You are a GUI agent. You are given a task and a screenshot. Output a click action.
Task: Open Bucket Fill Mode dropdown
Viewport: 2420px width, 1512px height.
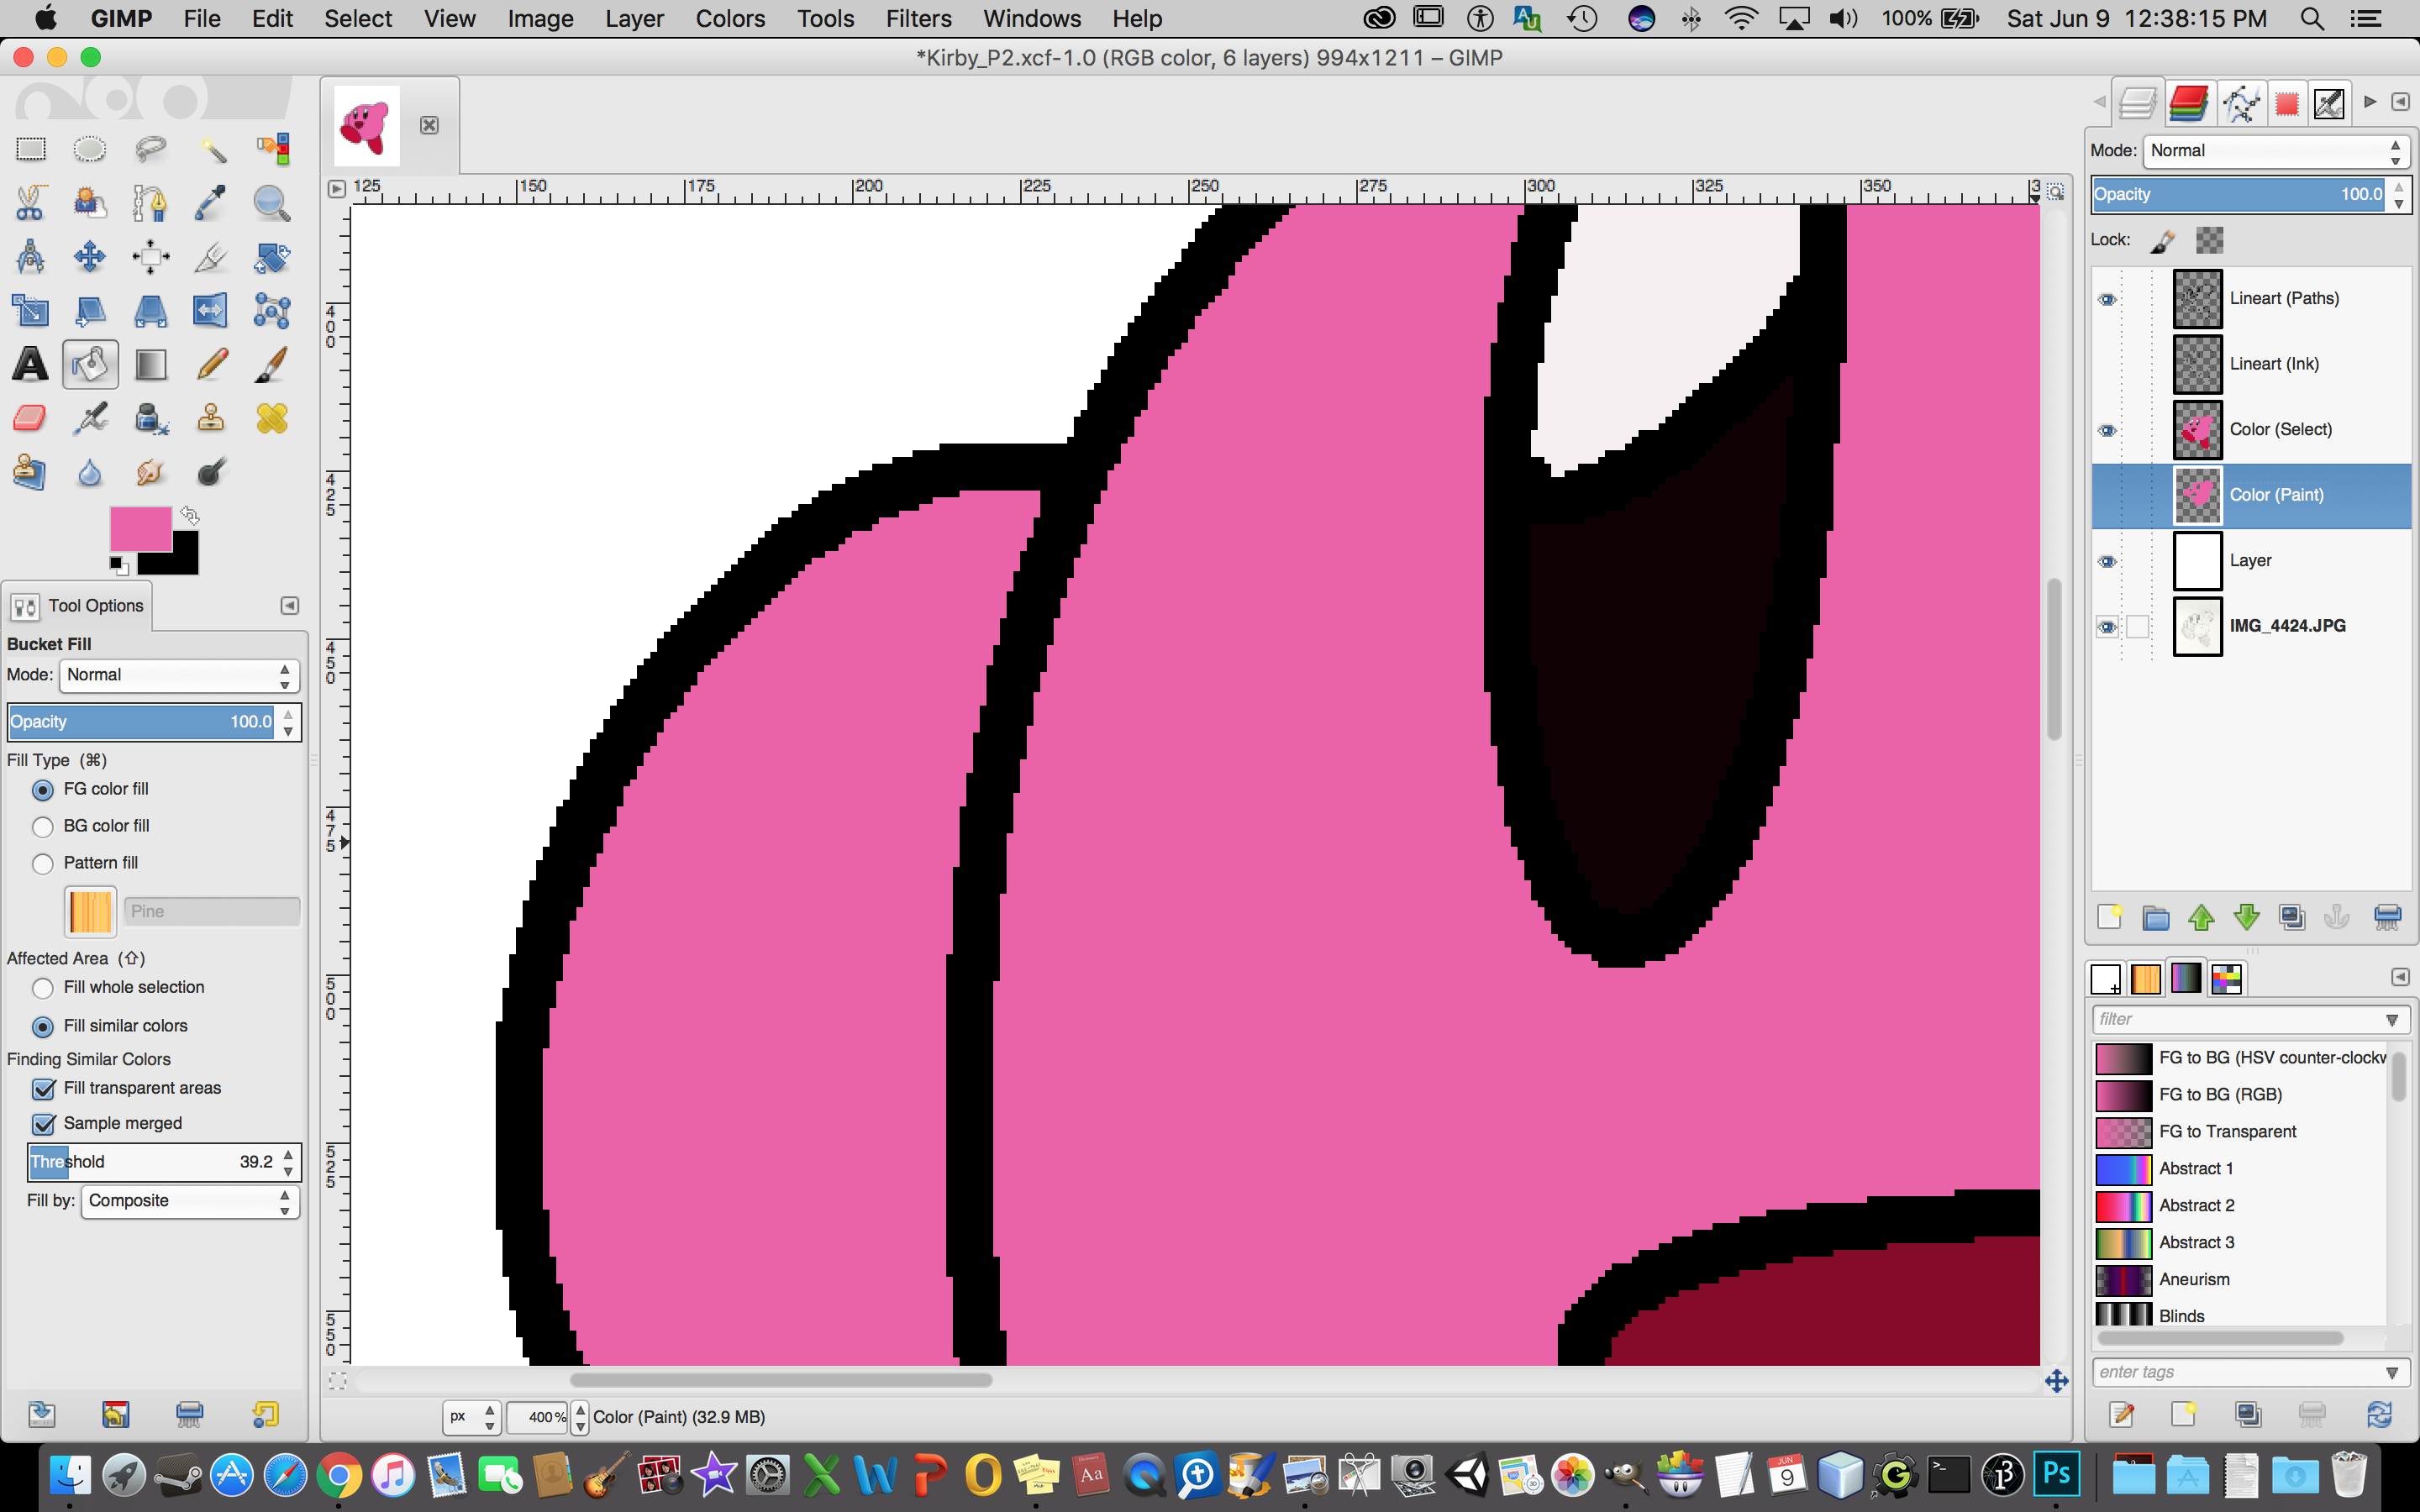point(179,676)
